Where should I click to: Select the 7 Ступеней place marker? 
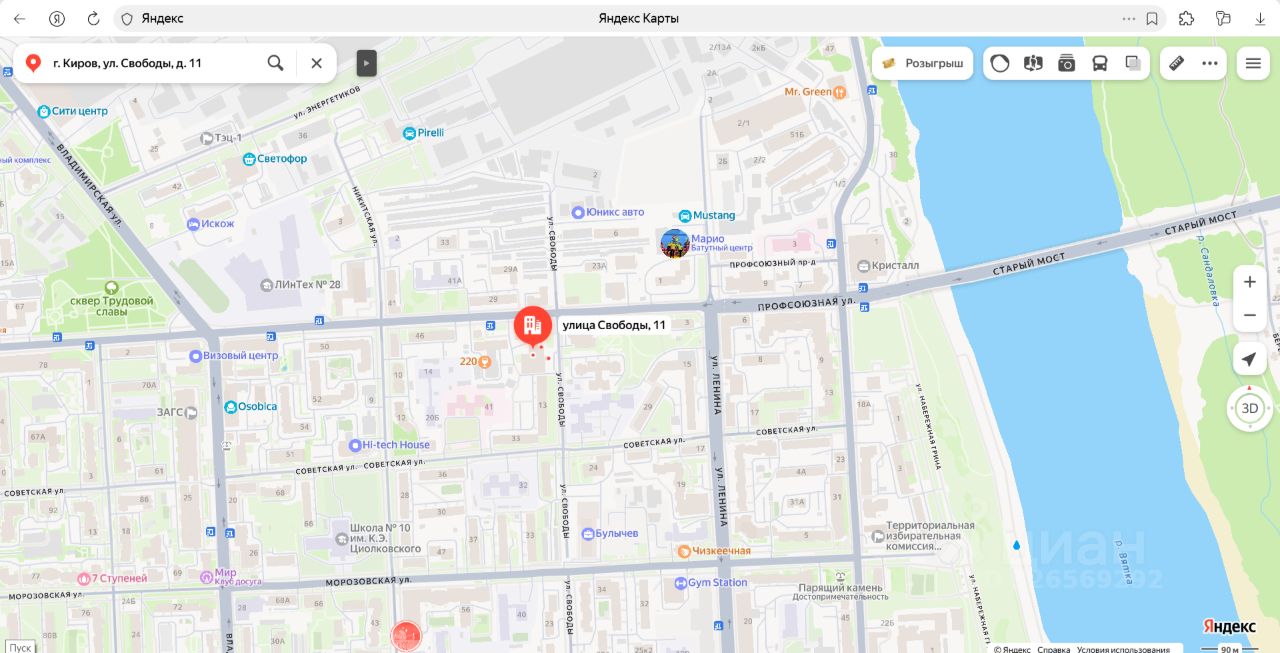pos(83,578)
